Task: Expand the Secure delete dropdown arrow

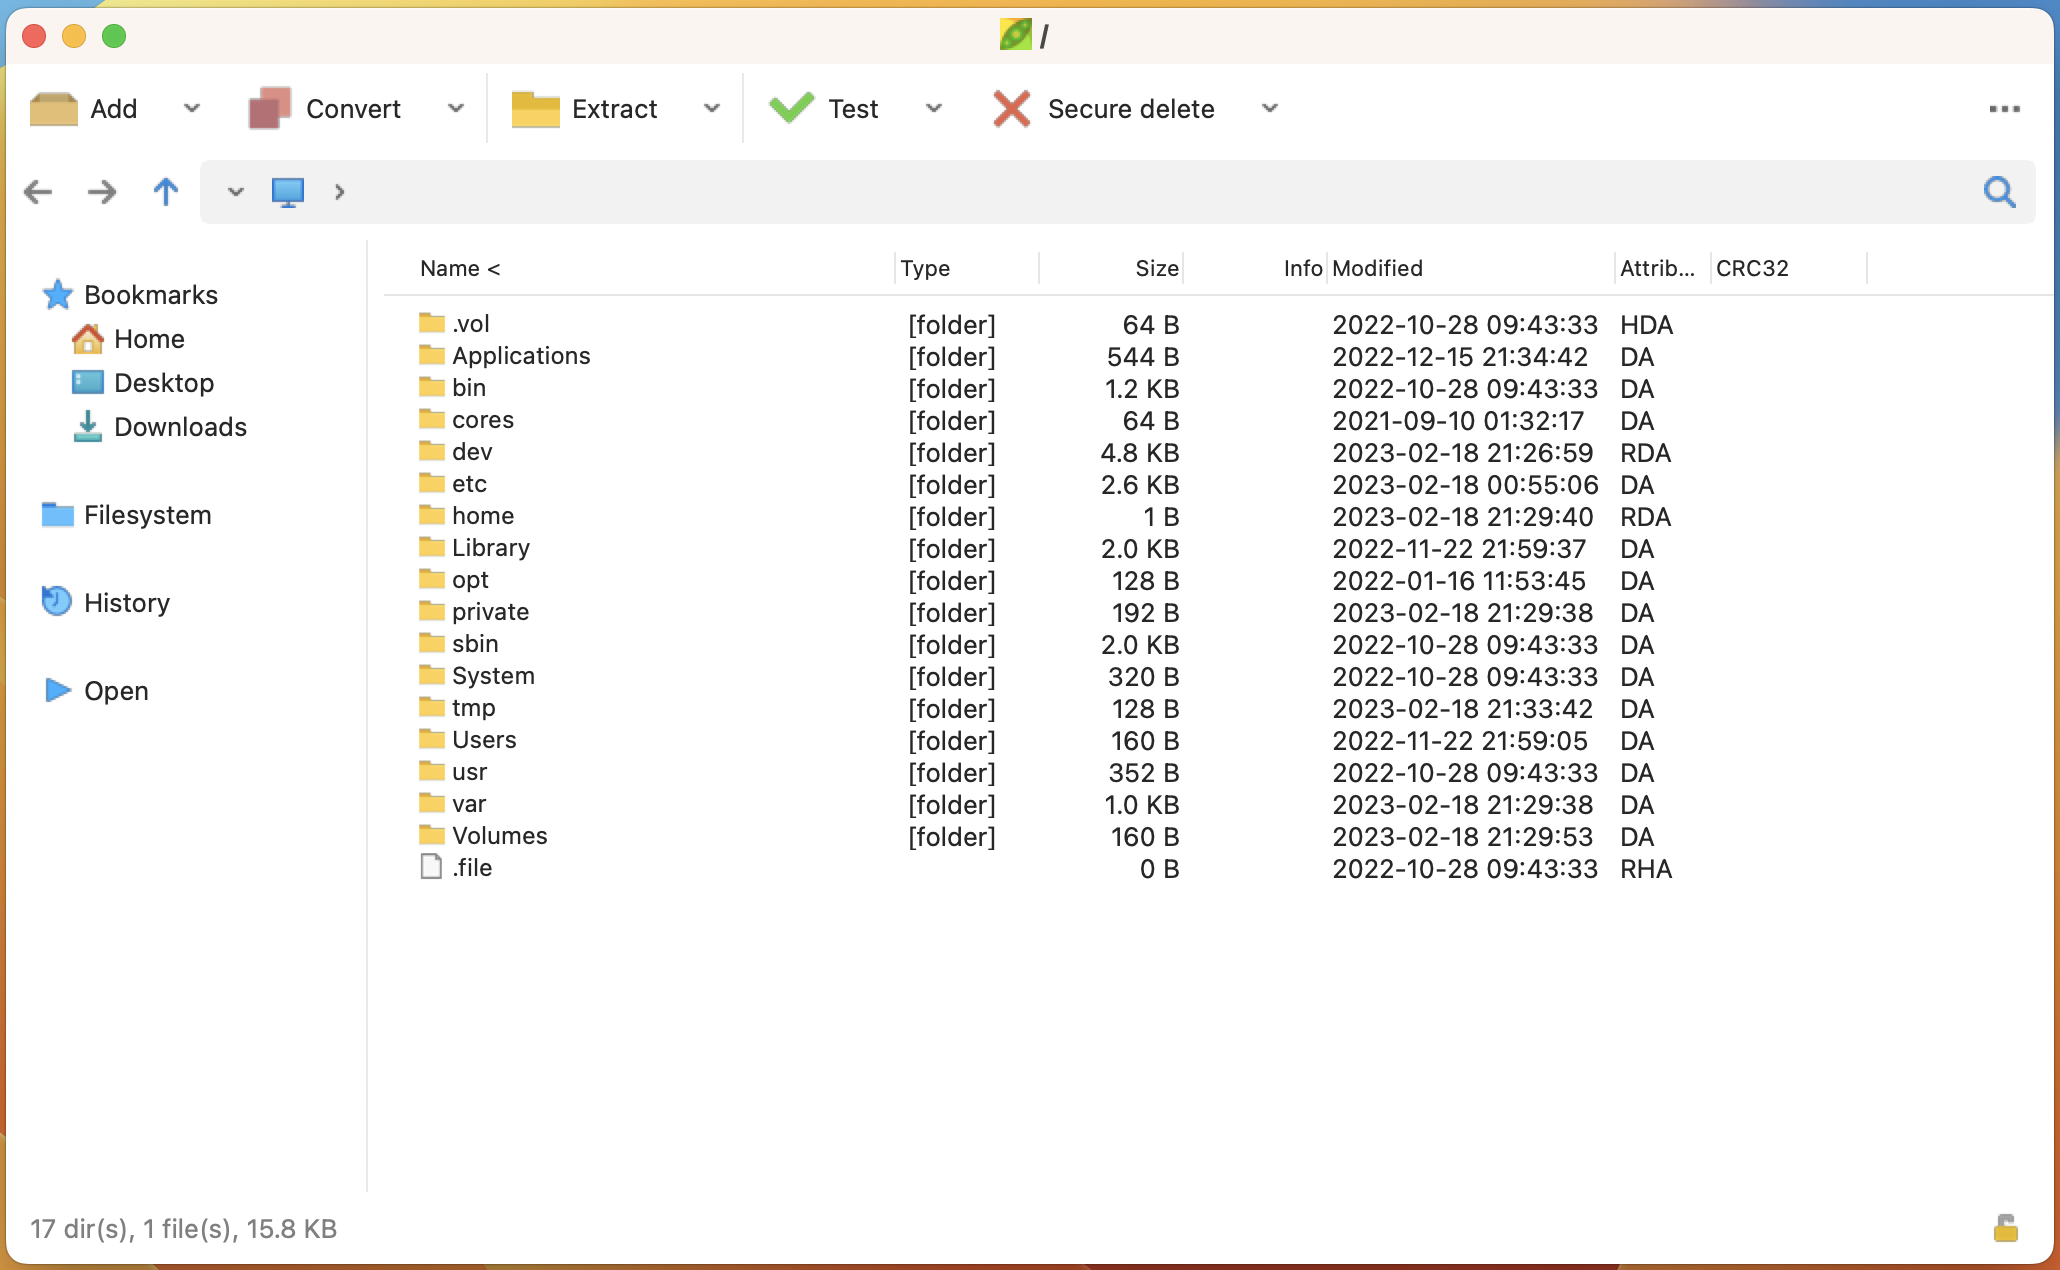Action: pyautogui.click(x=1268, y=107)
